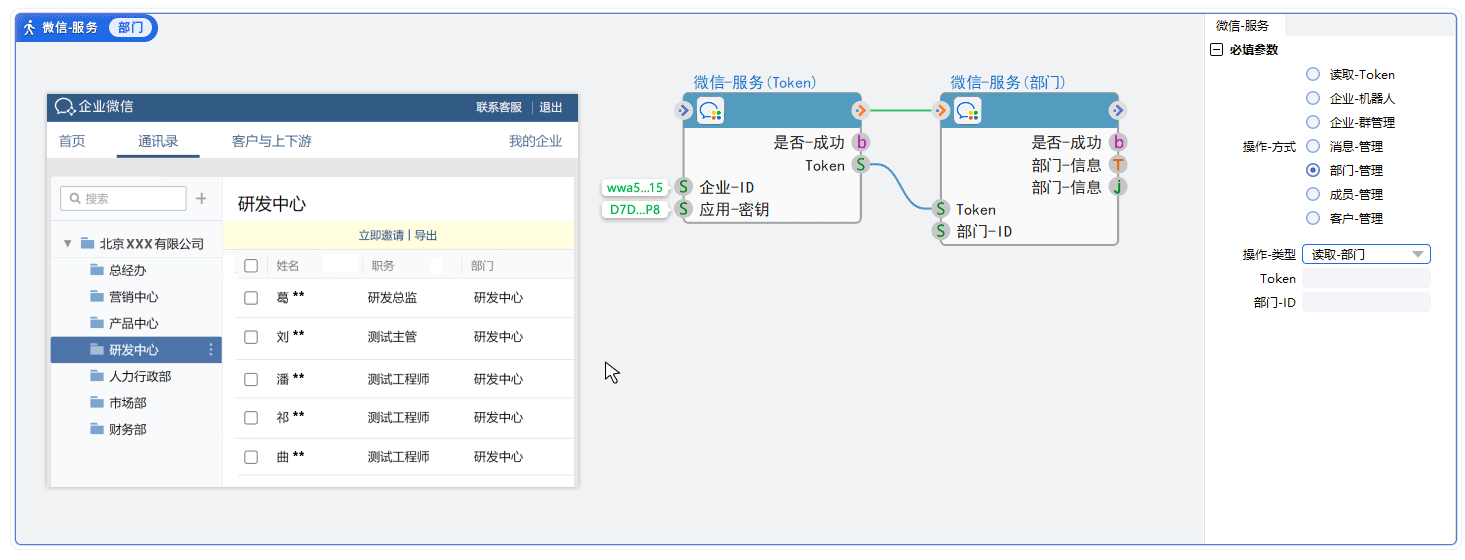1465x560 pixels.
Task: Collapse the 北京XXX有限公司 tree node
Action: click(68, 243)
